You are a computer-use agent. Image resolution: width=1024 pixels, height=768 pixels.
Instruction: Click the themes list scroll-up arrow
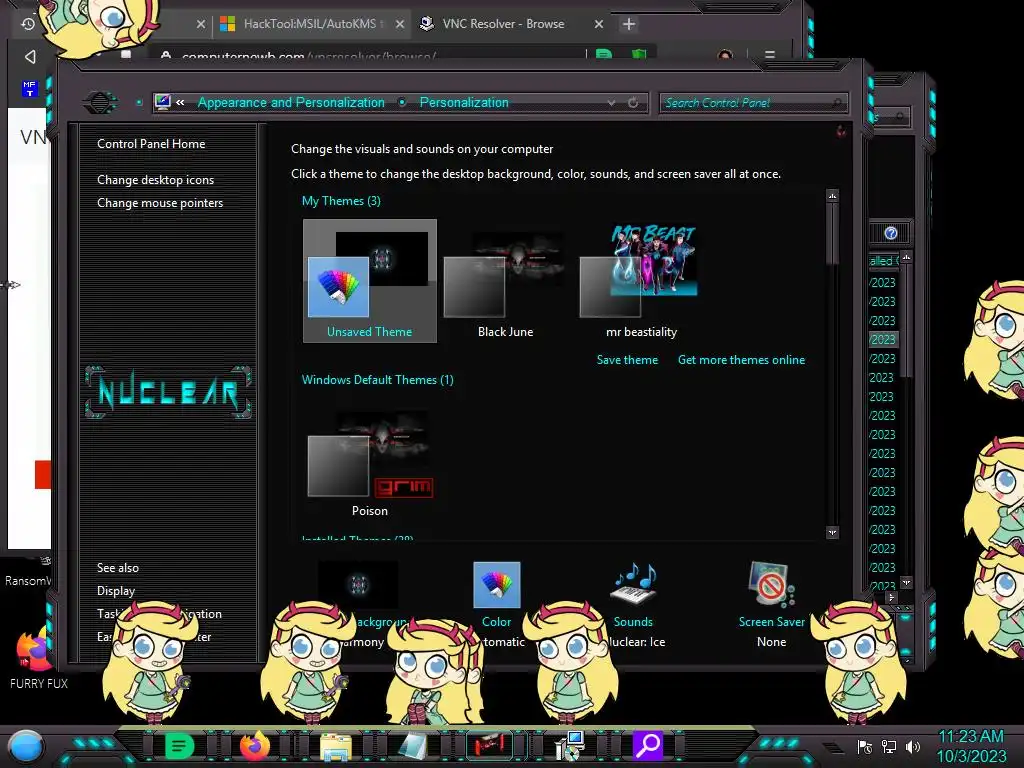click(x=832, y=196)
